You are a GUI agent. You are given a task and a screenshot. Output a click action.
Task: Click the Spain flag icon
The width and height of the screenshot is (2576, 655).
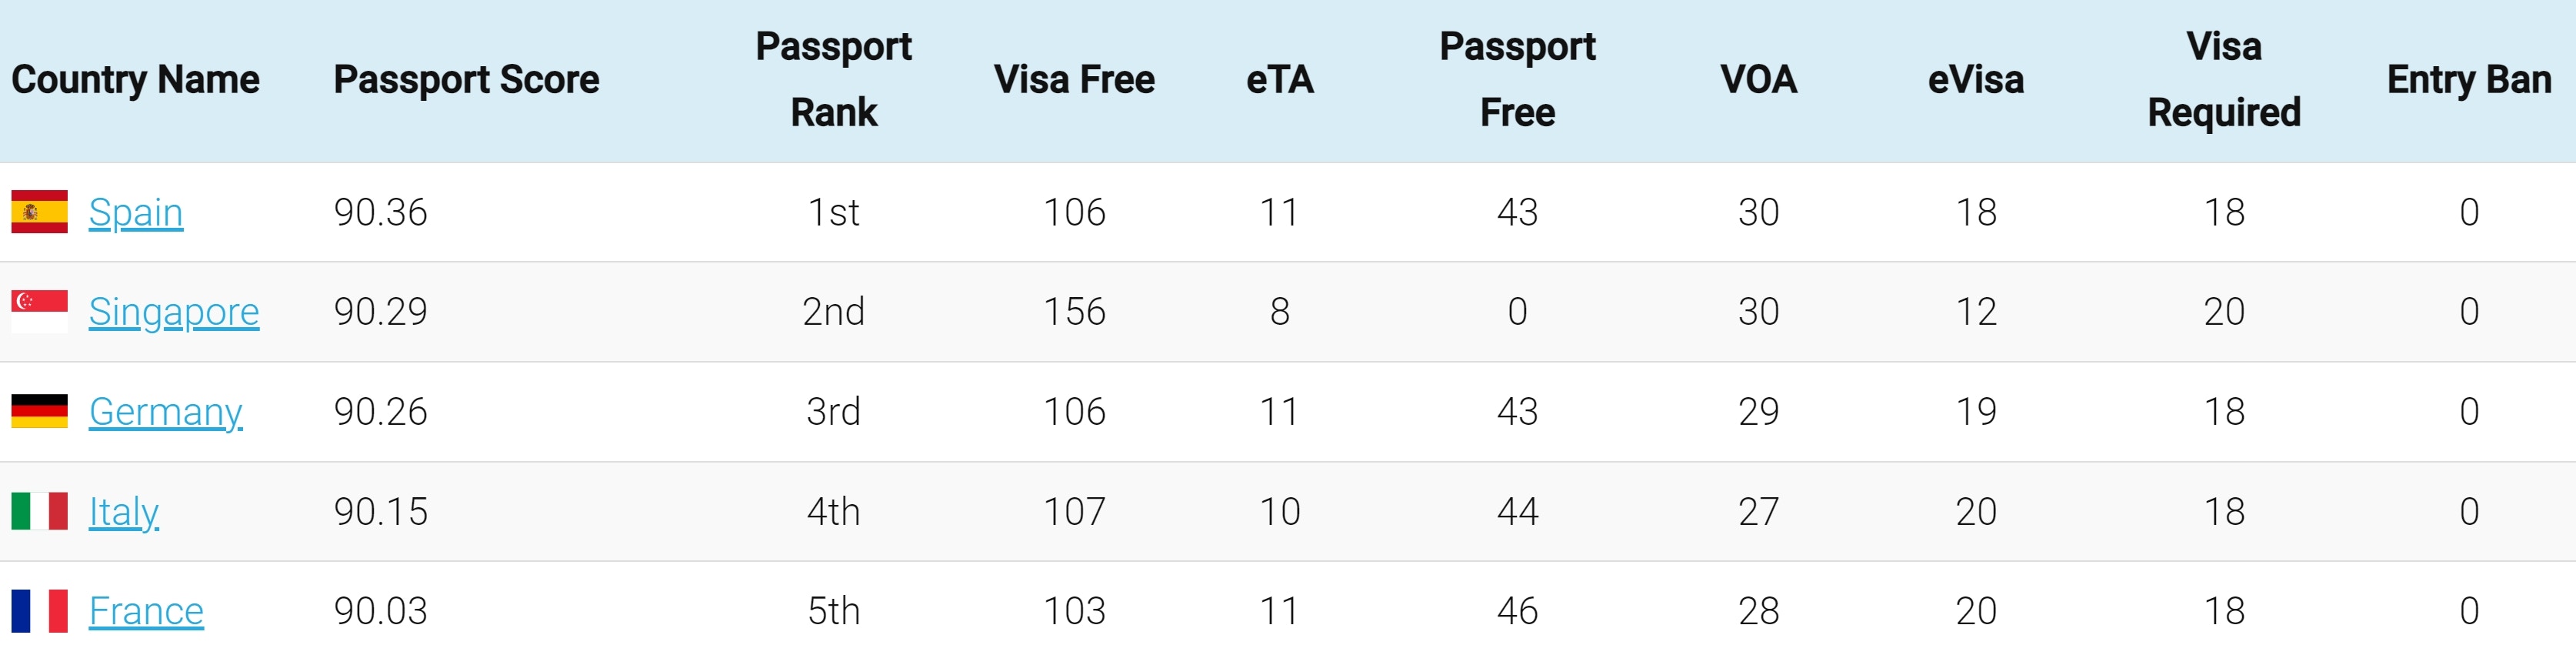39,212
